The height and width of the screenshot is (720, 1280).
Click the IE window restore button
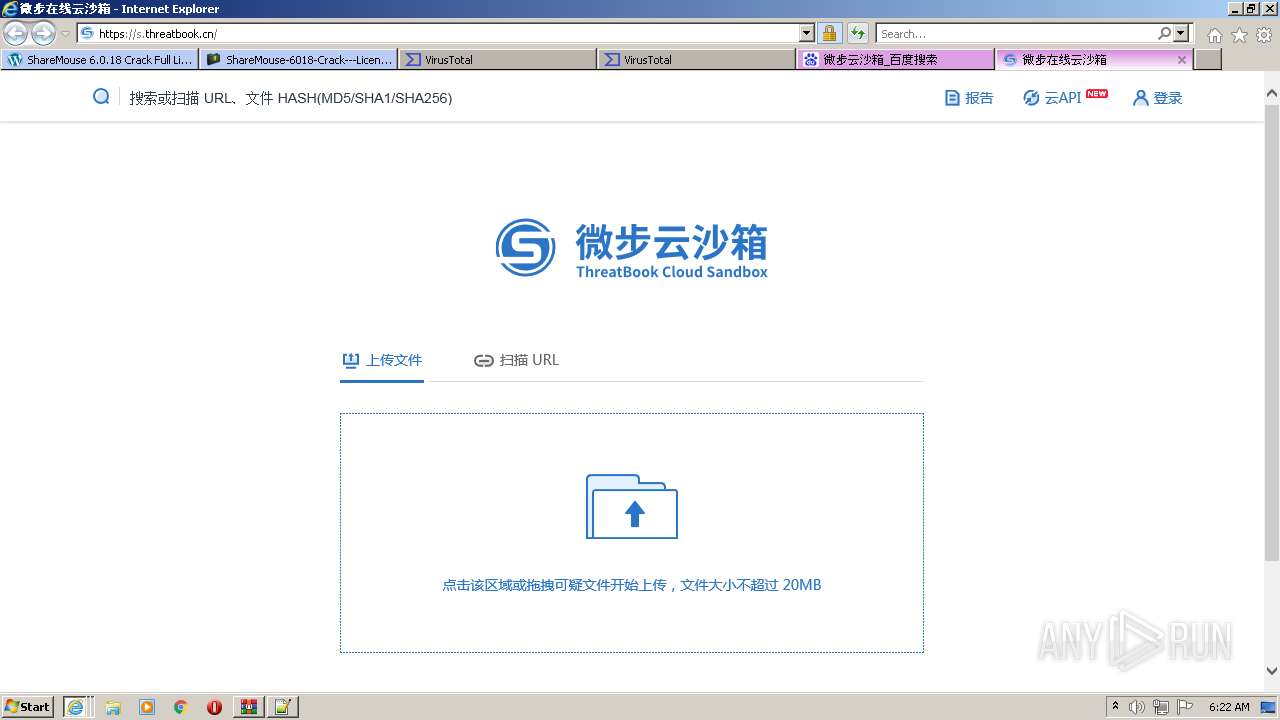(x=1250, y=8)
